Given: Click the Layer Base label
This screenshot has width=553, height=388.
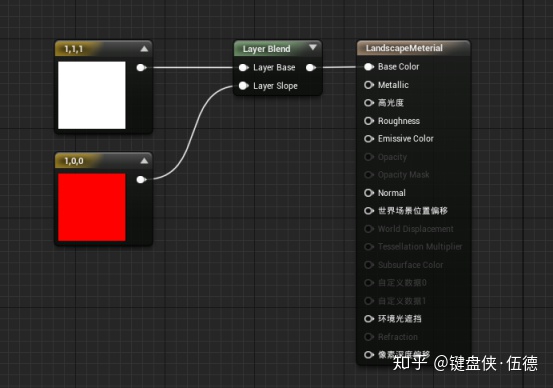Looking at the screenshot, I should (x=274, y=67).
